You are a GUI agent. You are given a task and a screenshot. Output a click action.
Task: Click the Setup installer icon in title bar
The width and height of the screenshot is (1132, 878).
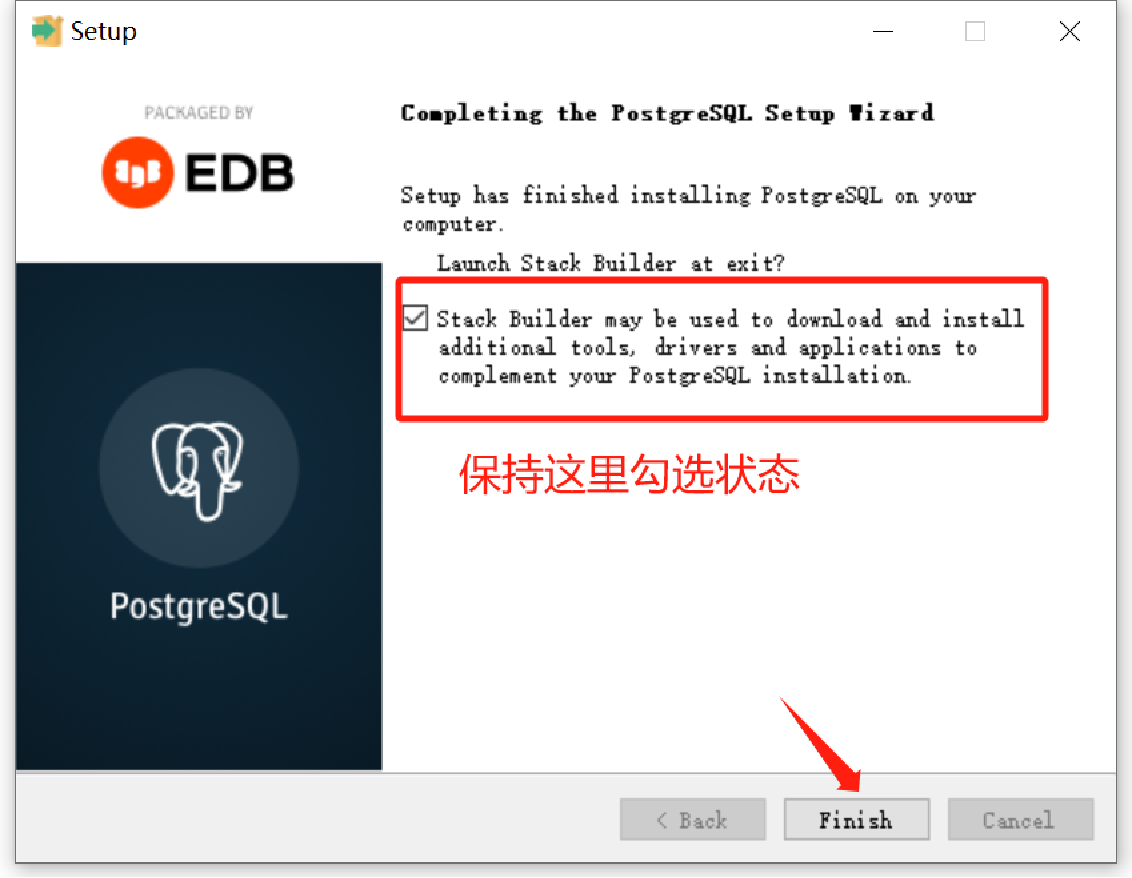[x=47, y=31]
